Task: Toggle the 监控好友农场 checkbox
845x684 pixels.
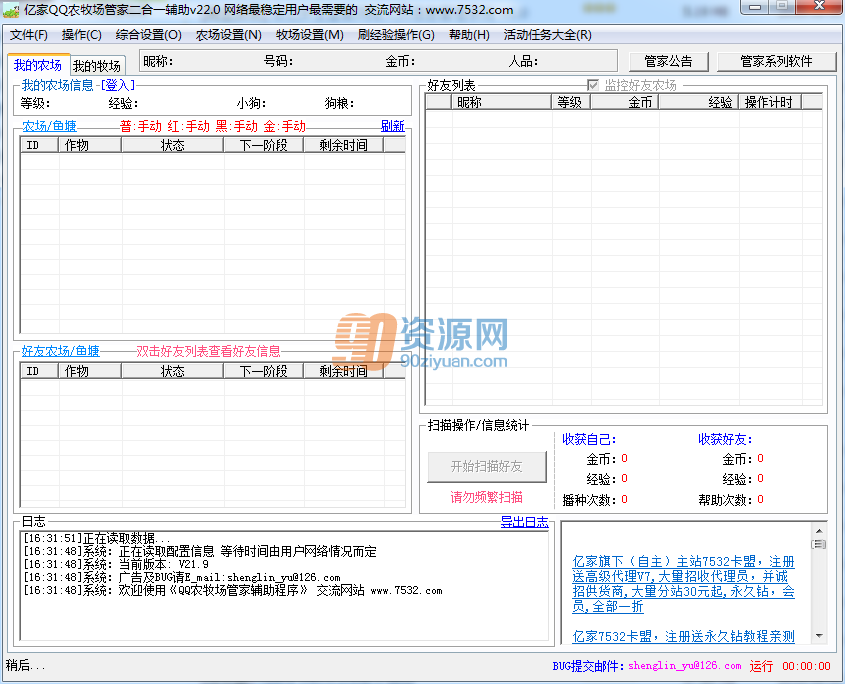Action: 593,85
